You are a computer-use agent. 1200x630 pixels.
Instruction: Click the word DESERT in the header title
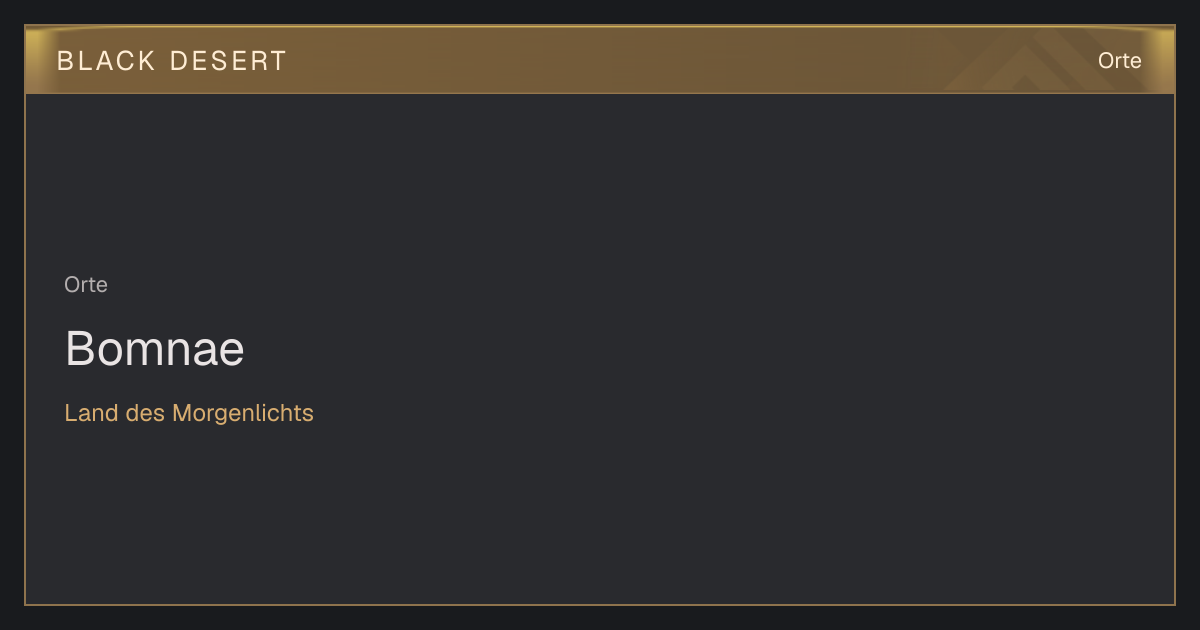228,61
